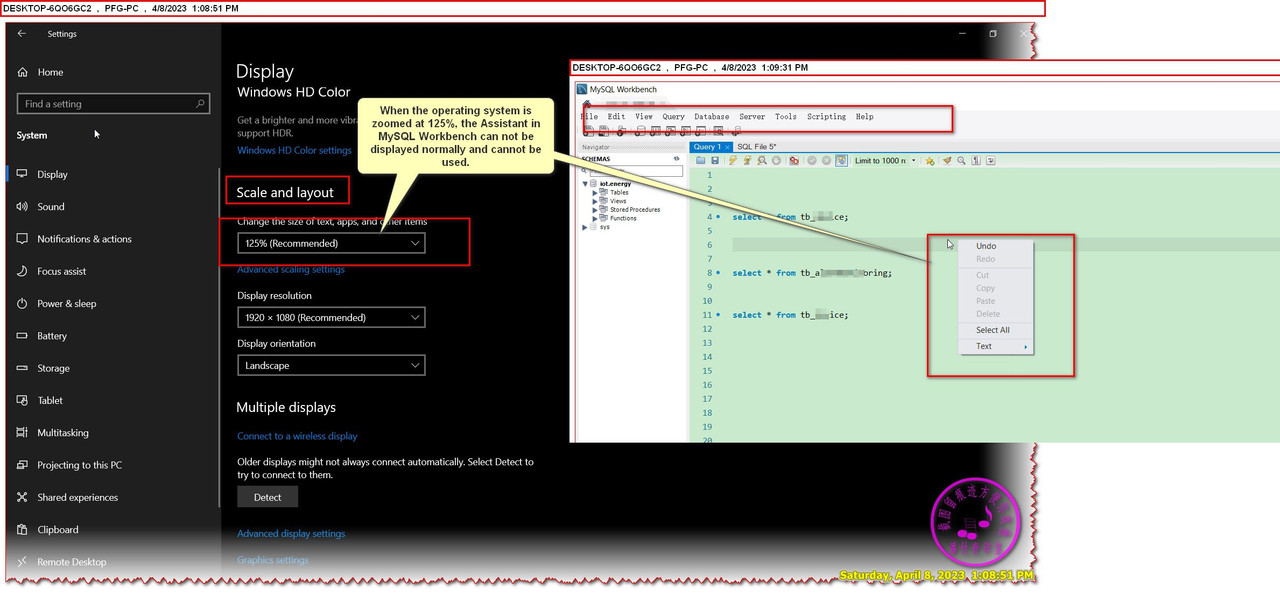Open Storage settings in sidebar

pos(53,368)
